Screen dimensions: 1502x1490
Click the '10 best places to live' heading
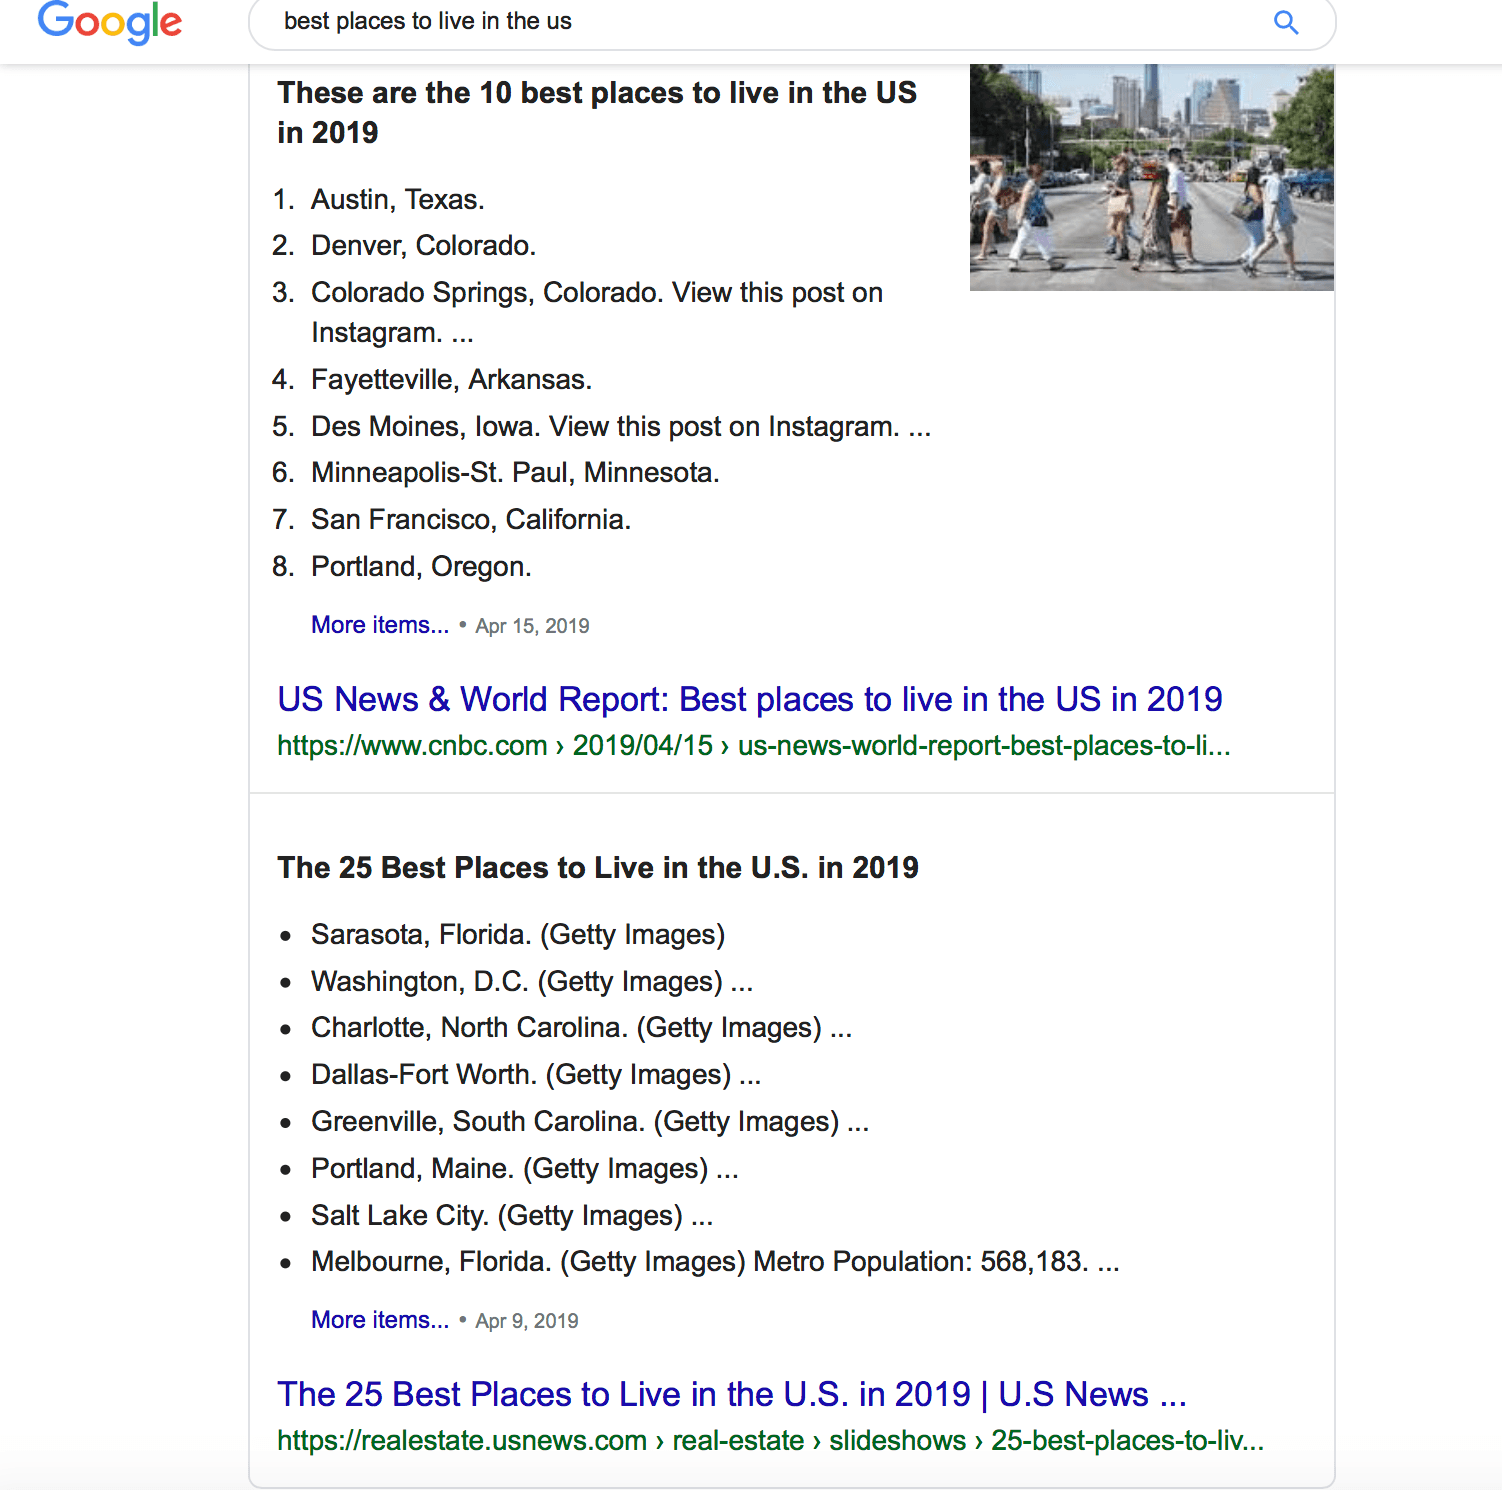tap(597, 112)
